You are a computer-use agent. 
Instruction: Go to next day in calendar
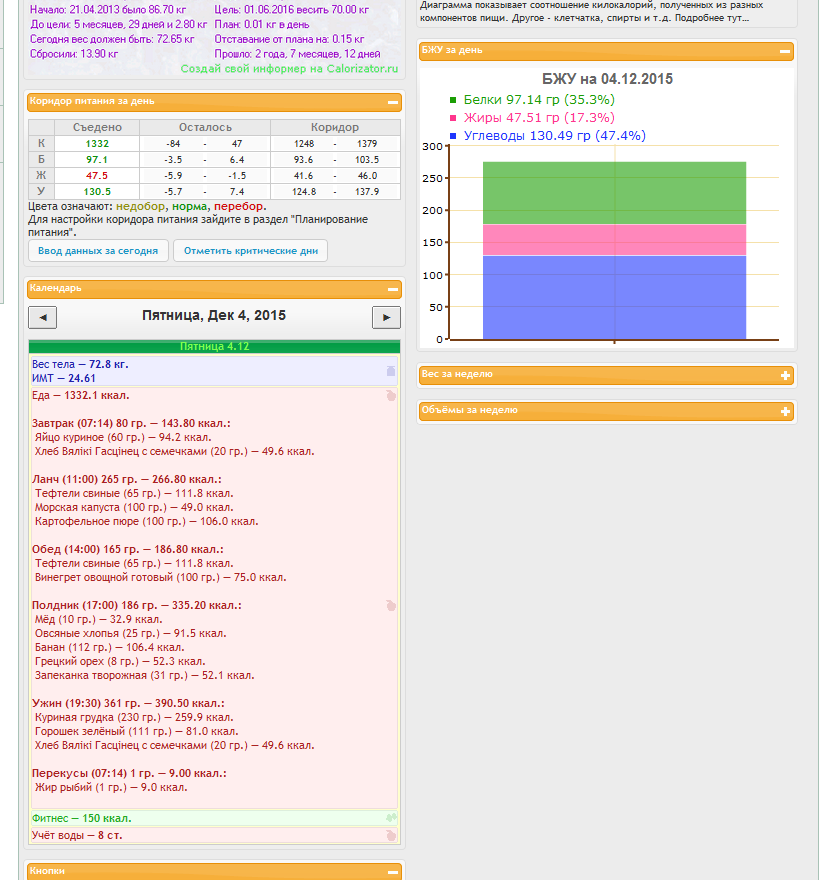click(386, 318)
